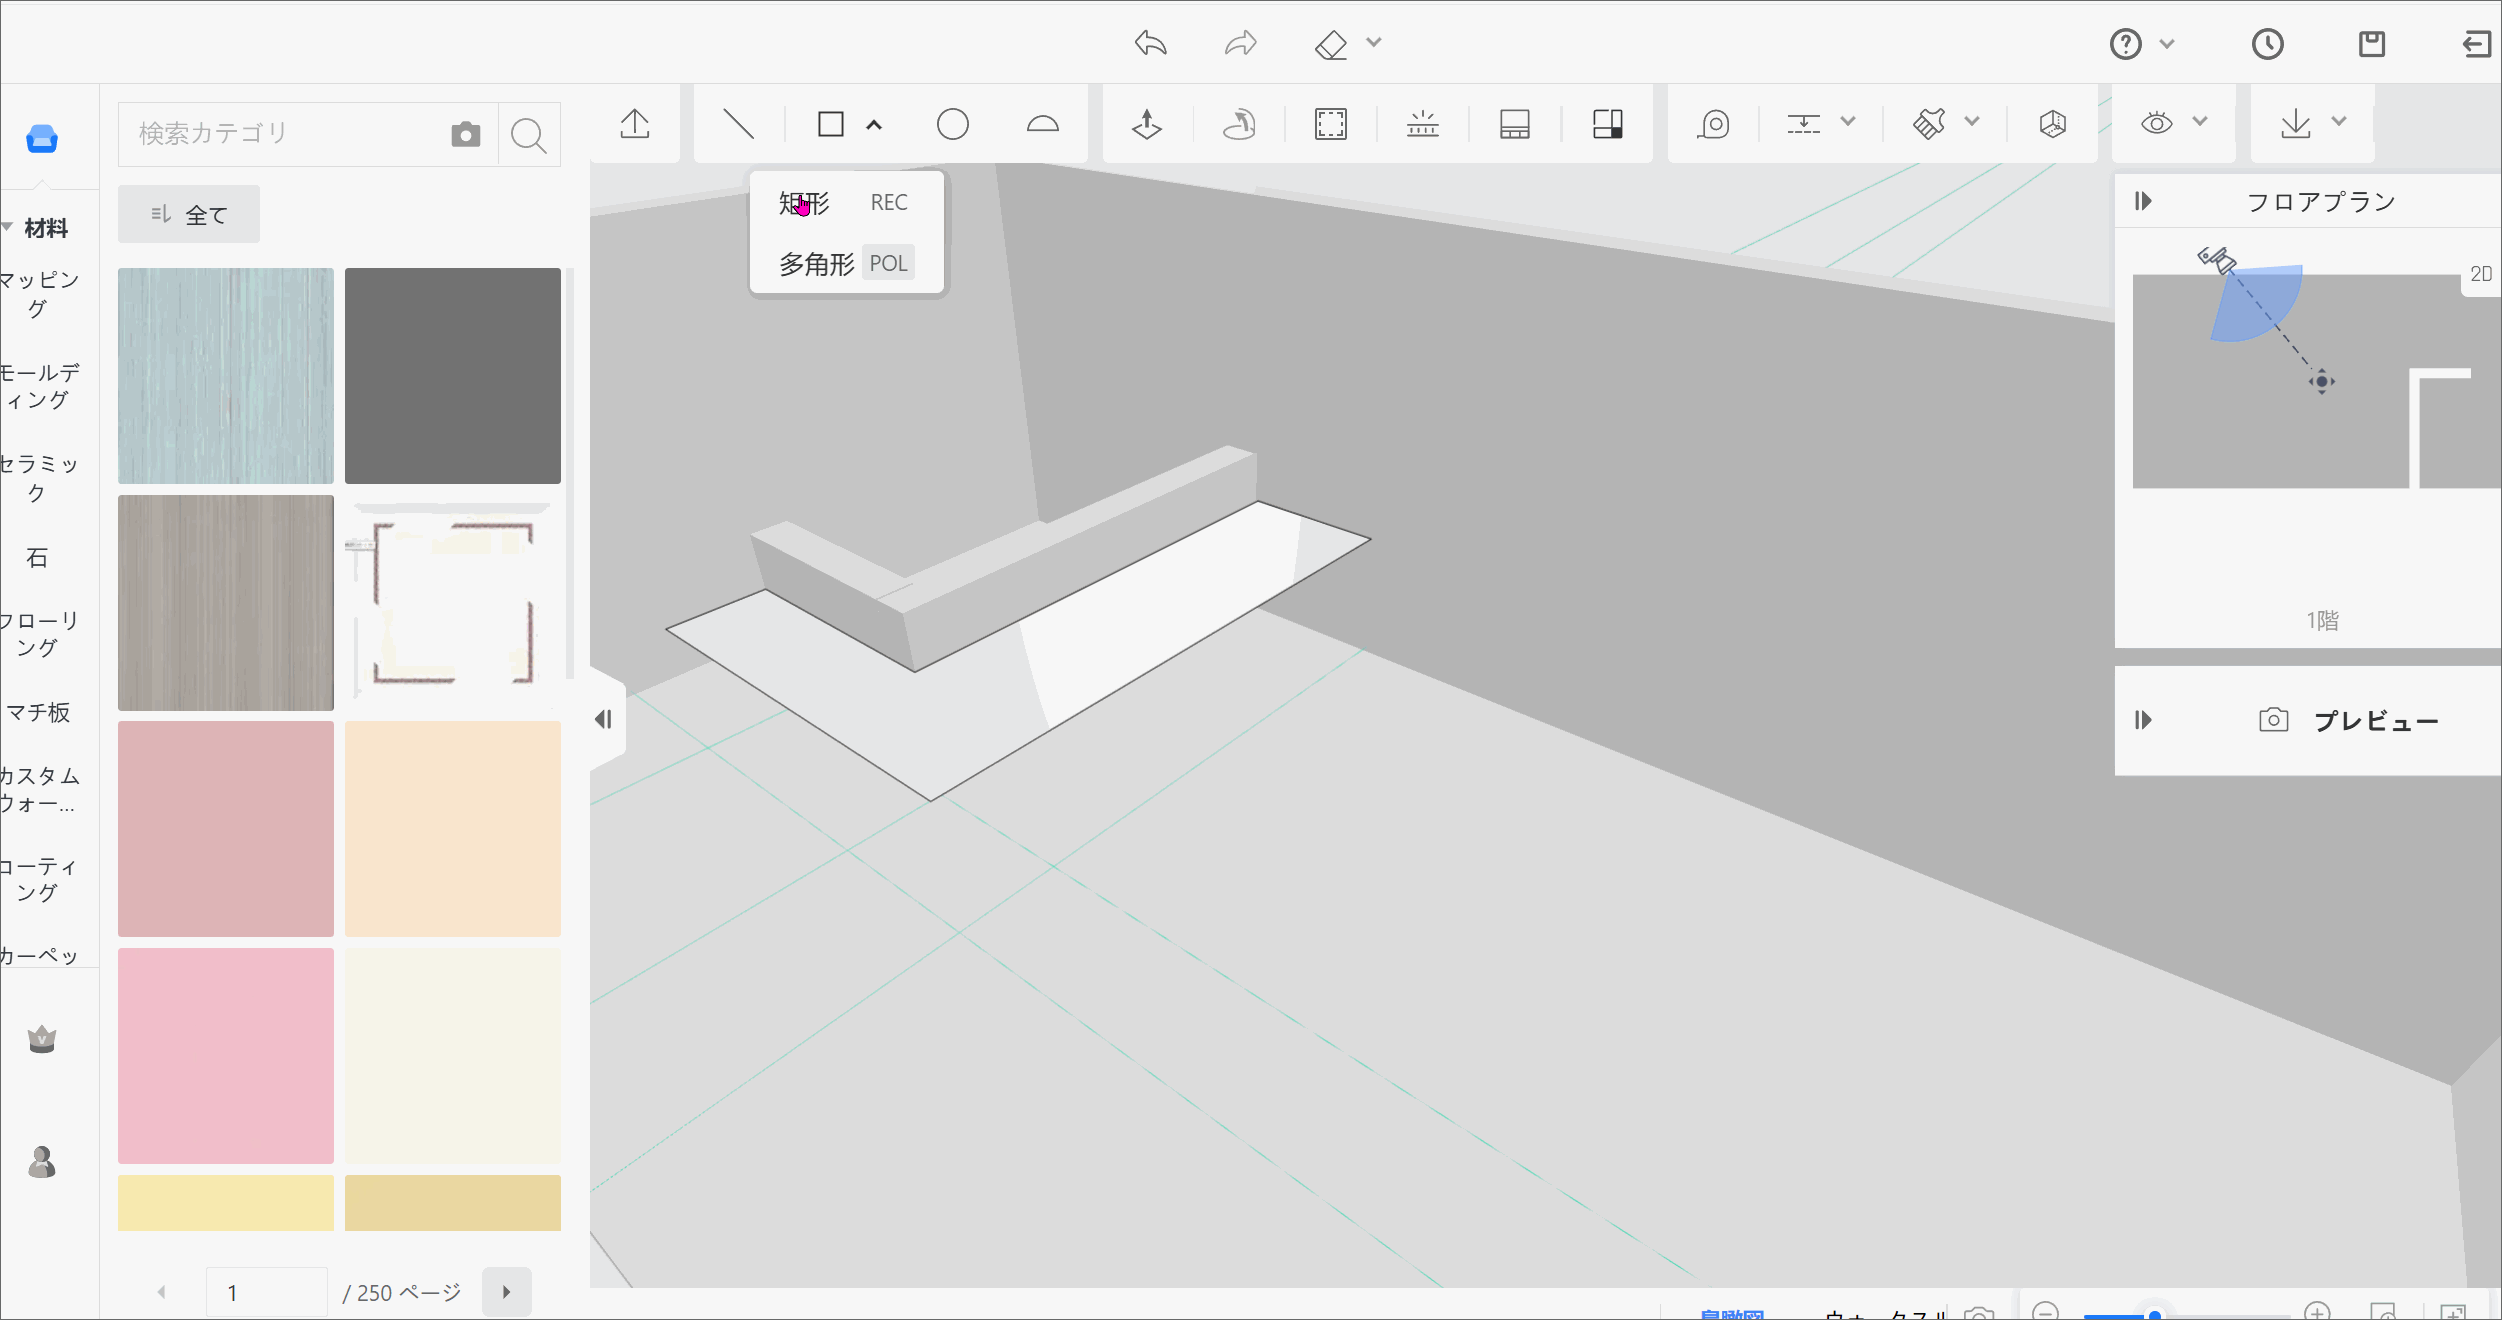This screenshot has width=2502, height=1320.
Task: Select the push-pull extrude tool
Action: click(1147, 124)
